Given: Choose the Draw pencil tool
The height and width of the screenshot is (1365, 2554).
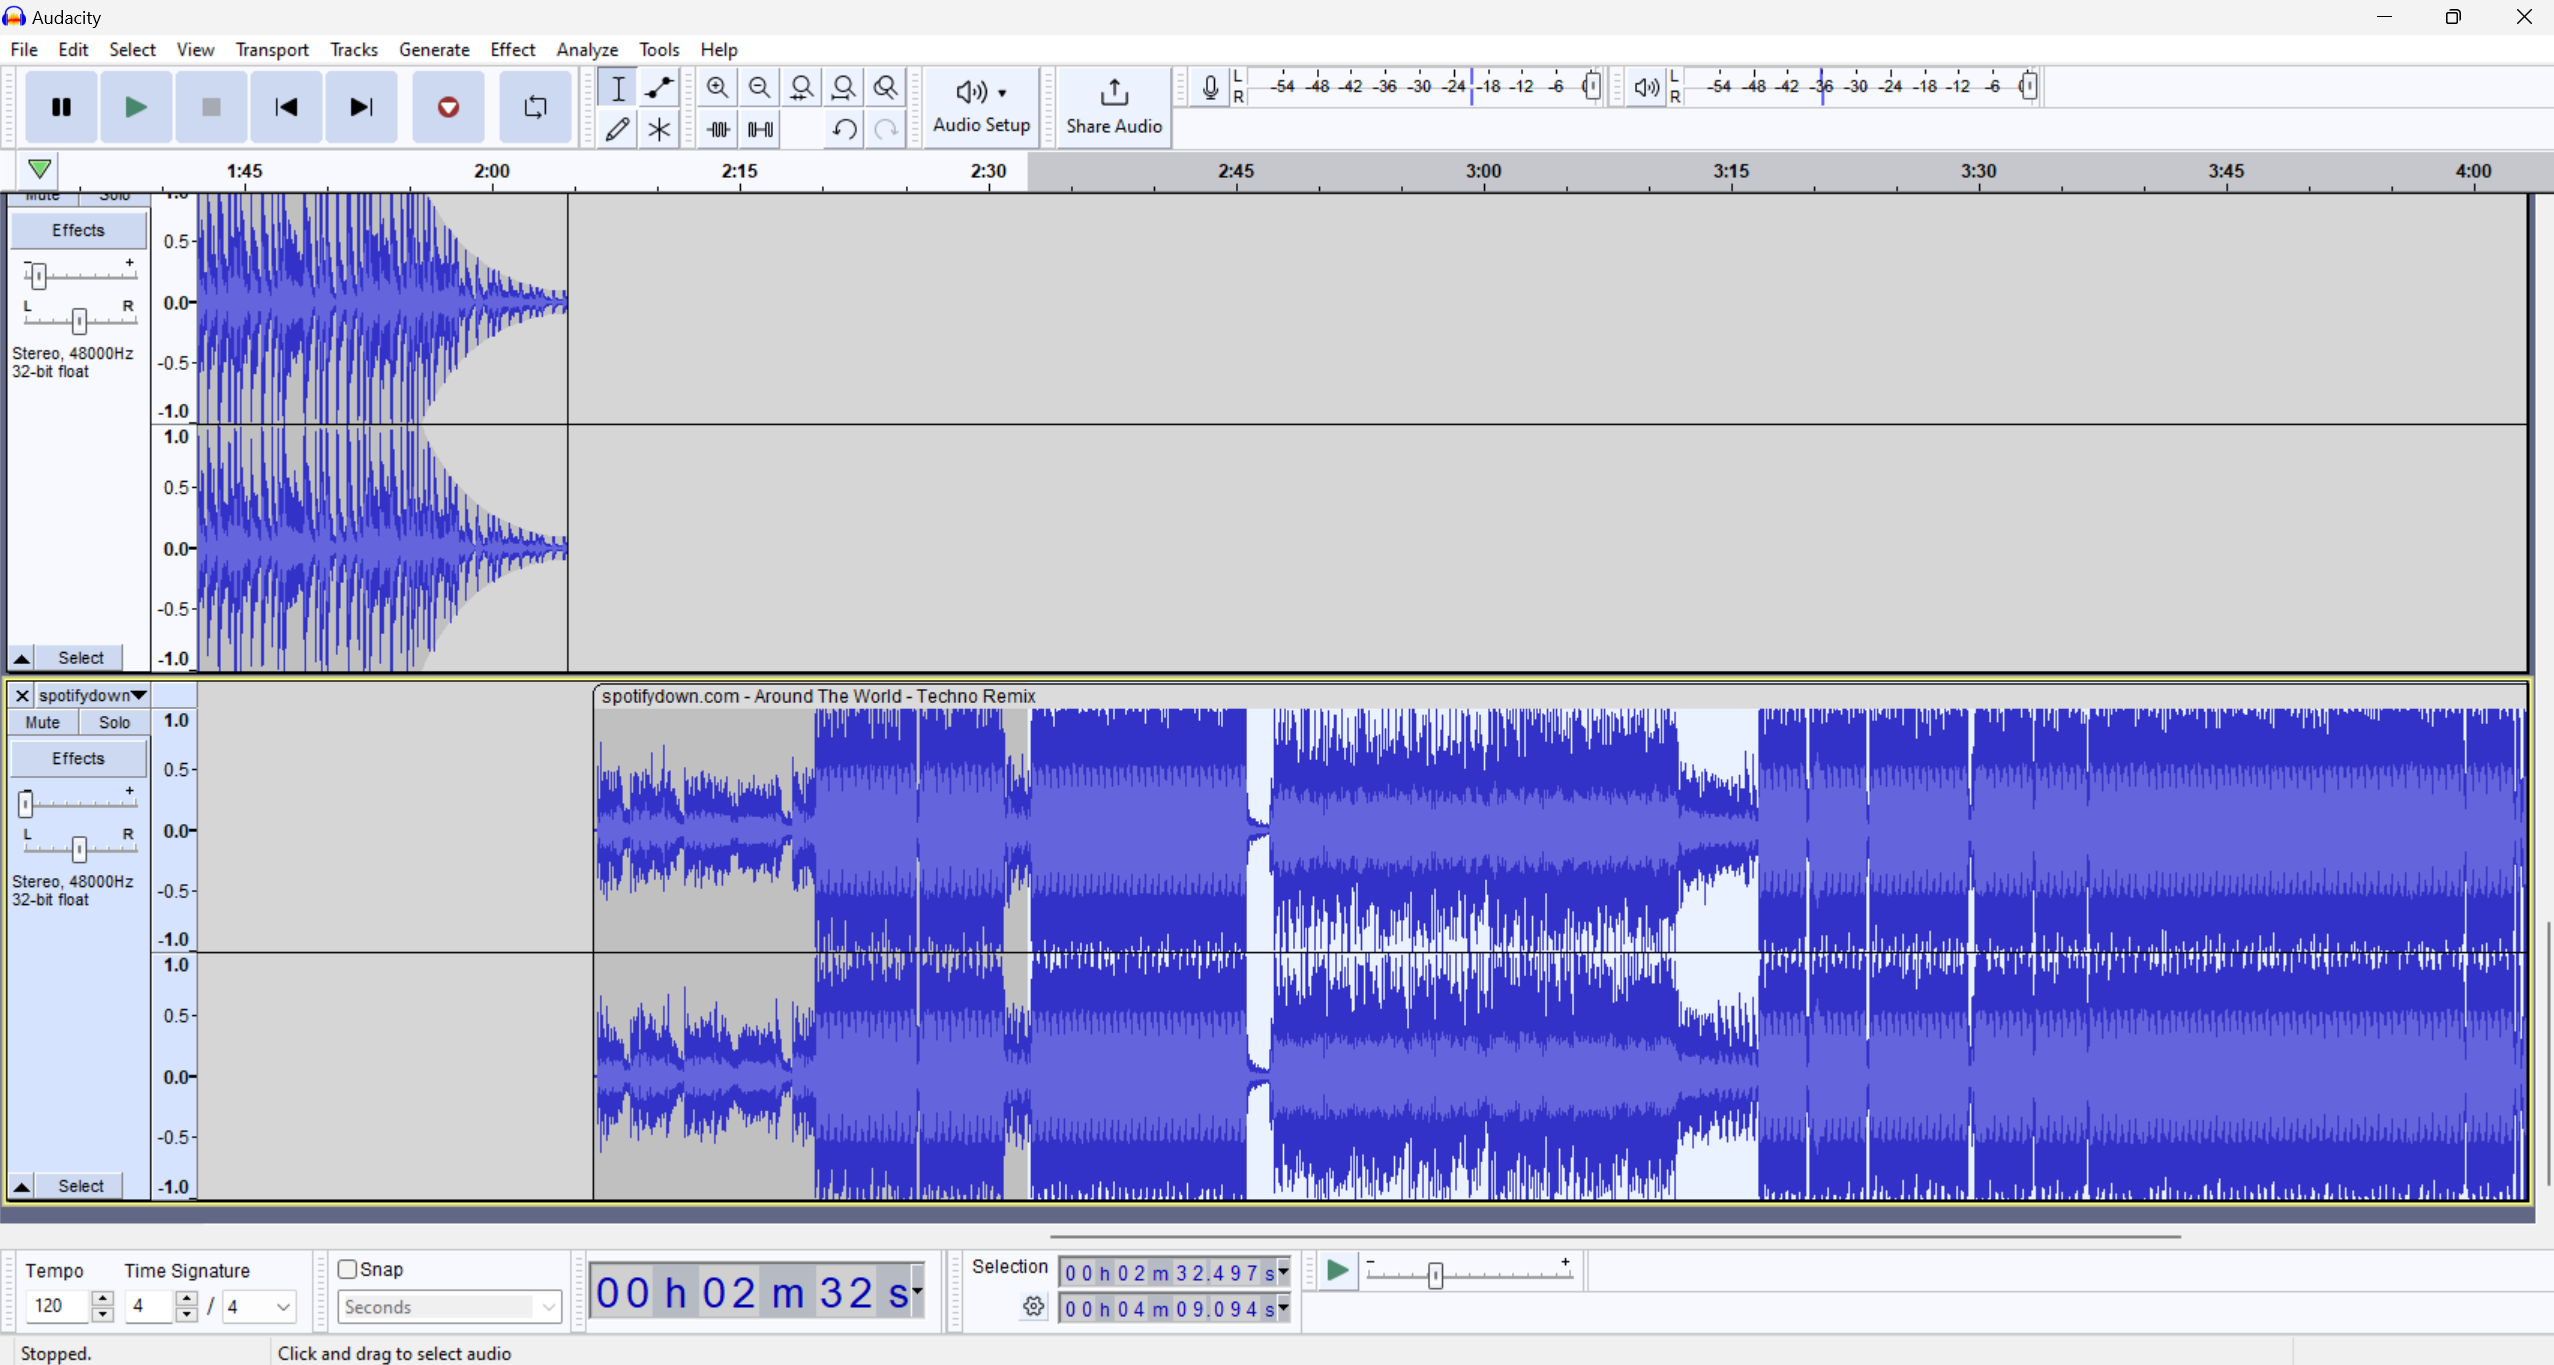Looking at the screenshot, I should 618,129.
